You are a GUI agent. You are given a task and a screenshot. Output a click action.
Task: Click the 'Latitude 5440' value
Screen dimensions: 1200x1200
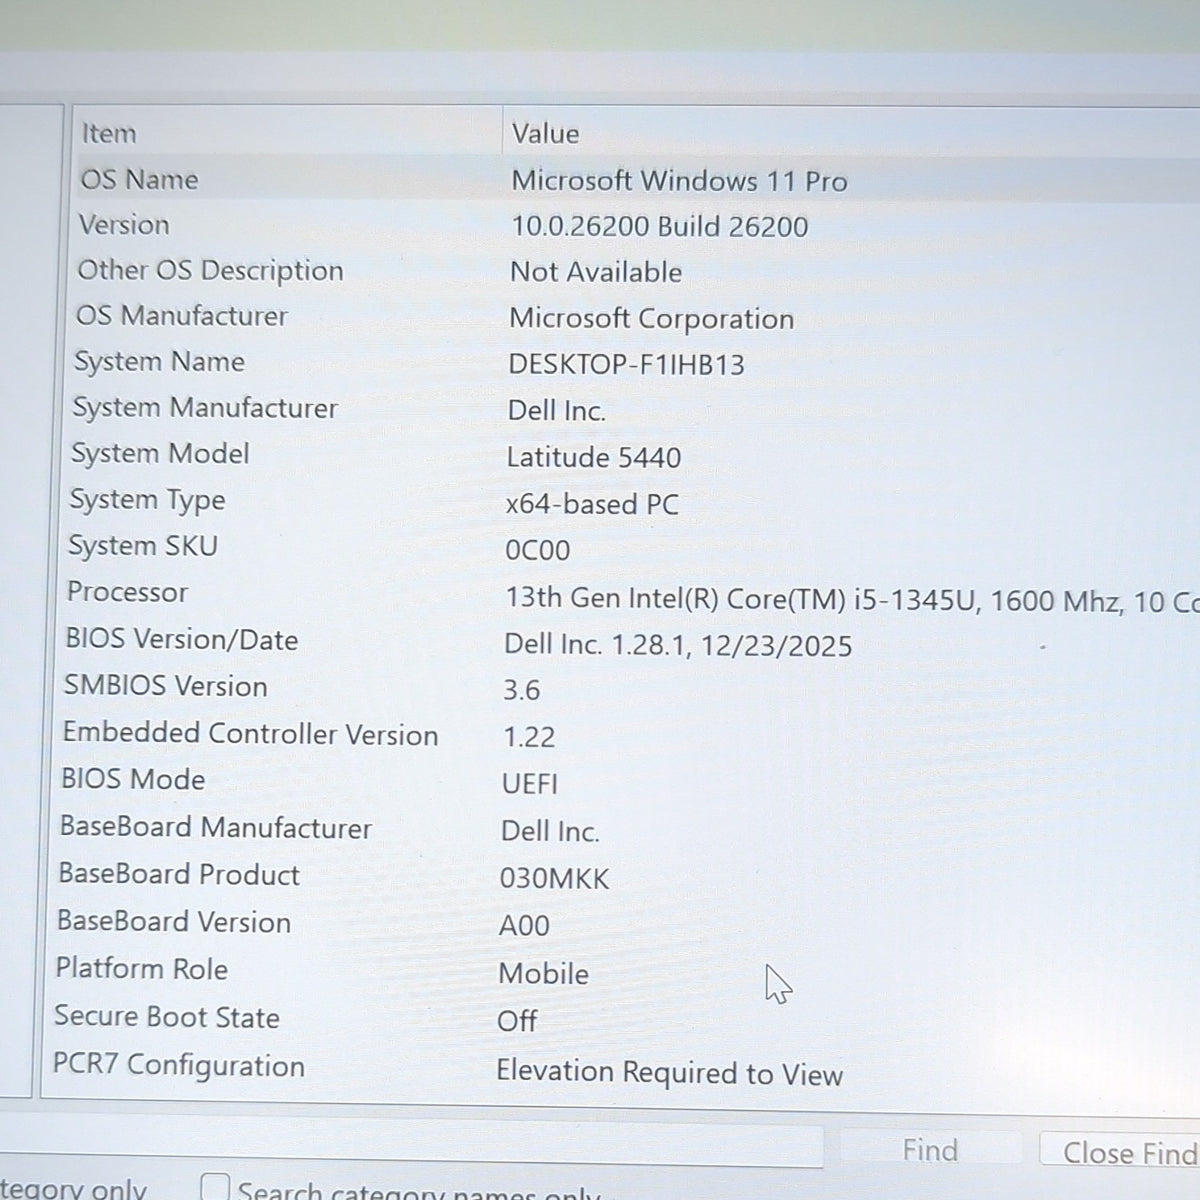point(594,457)
